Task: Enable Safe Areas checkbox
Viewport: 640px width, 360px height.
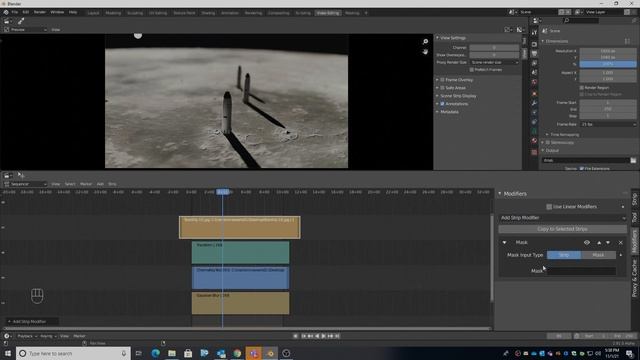Action: 442,88
